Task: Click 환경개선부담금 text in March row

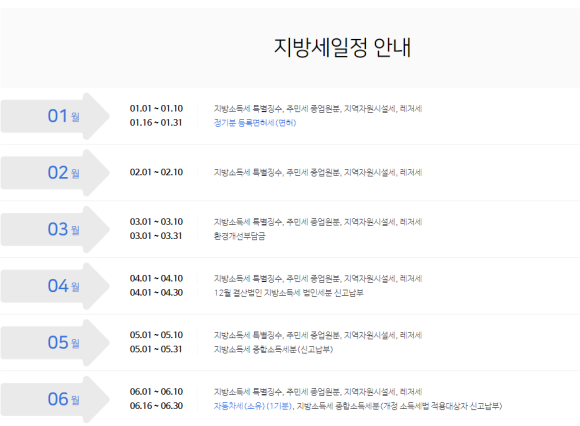Action: point(239,236)
